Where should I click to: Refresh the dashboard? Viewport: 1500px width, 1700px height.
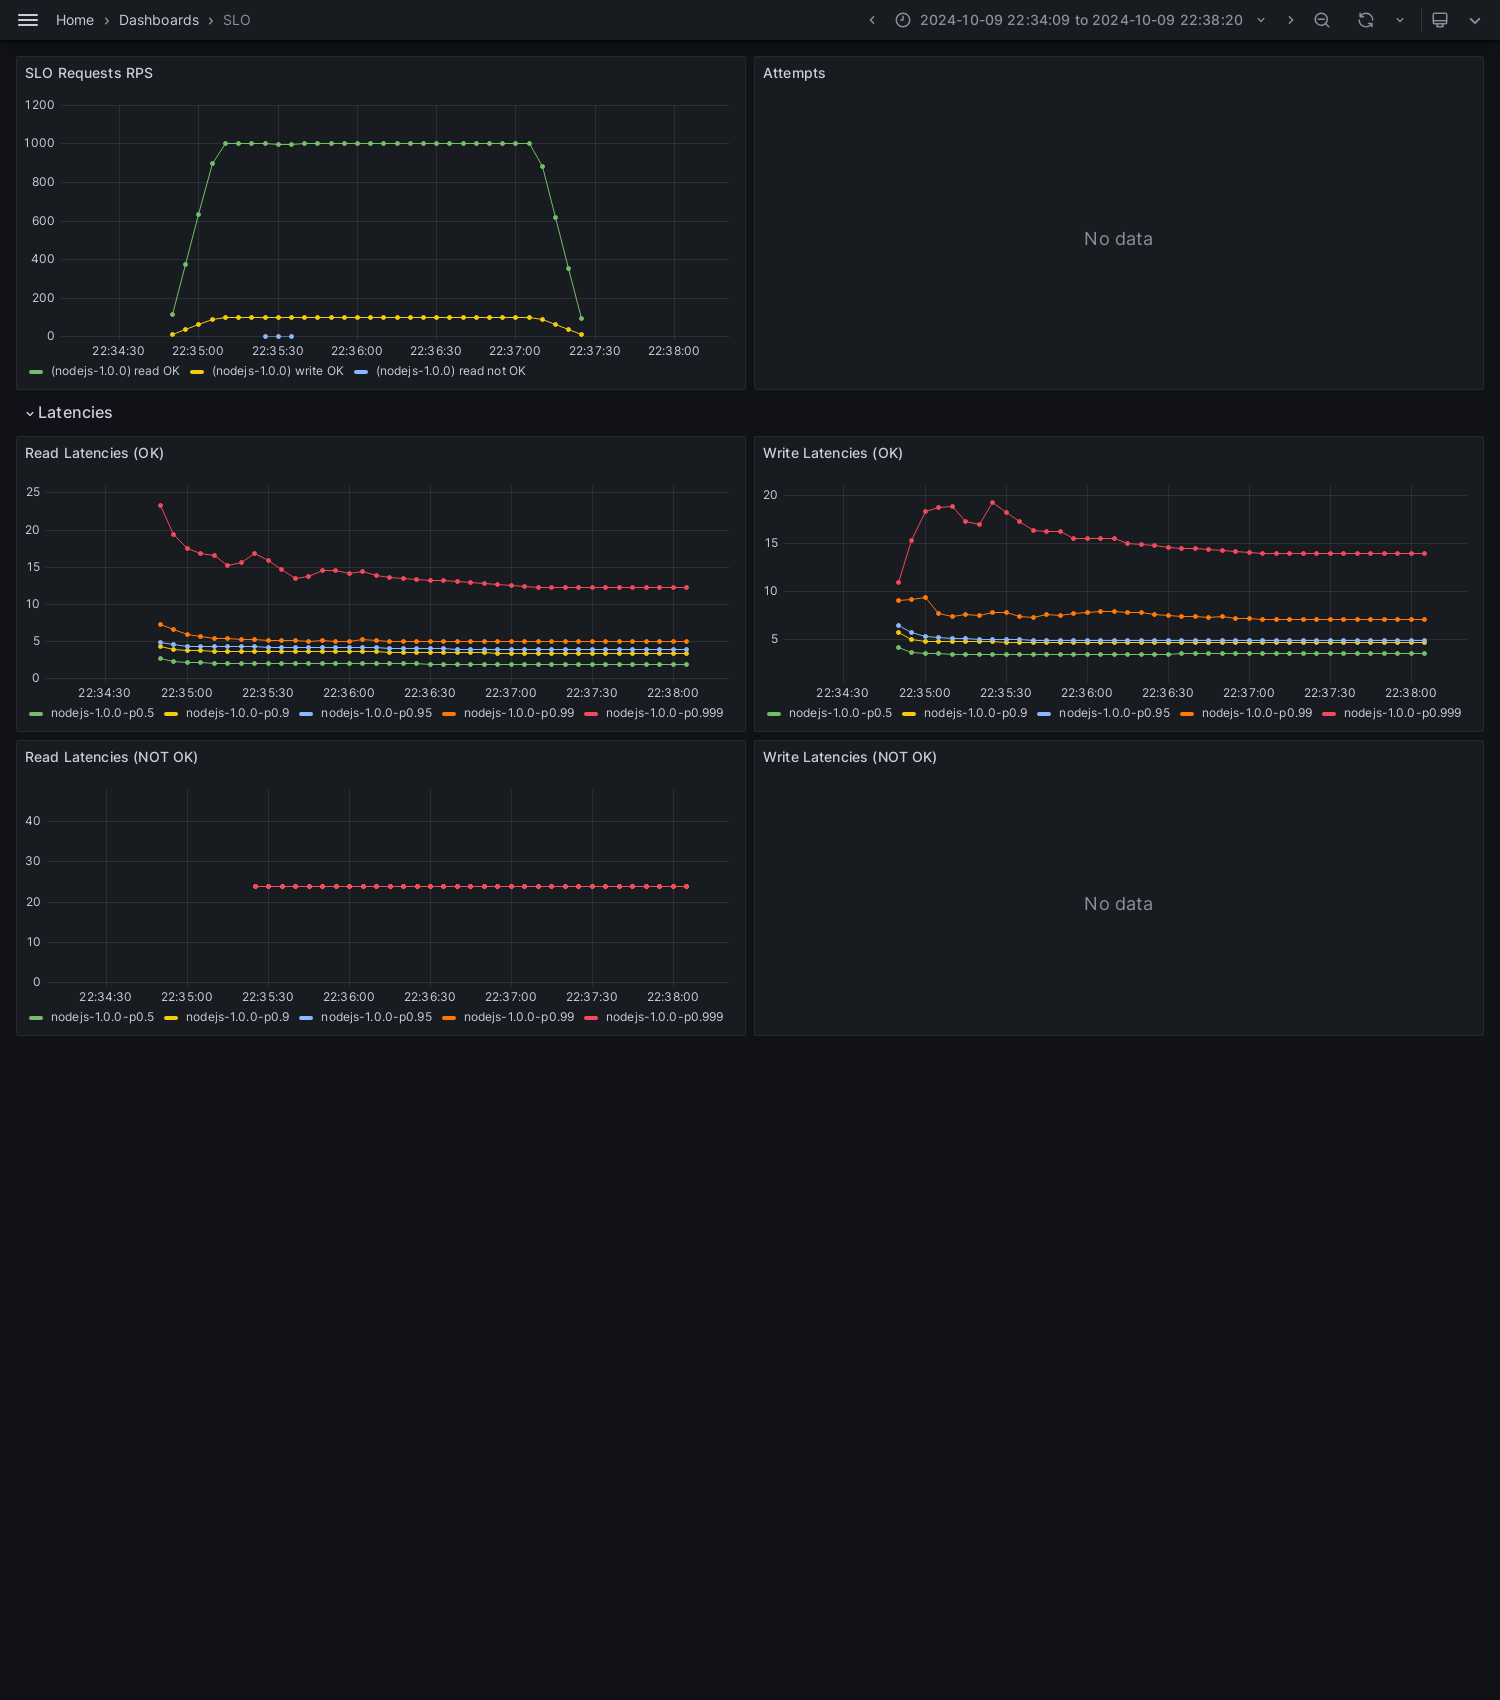pyautogui.click(x=1366, y=20)
